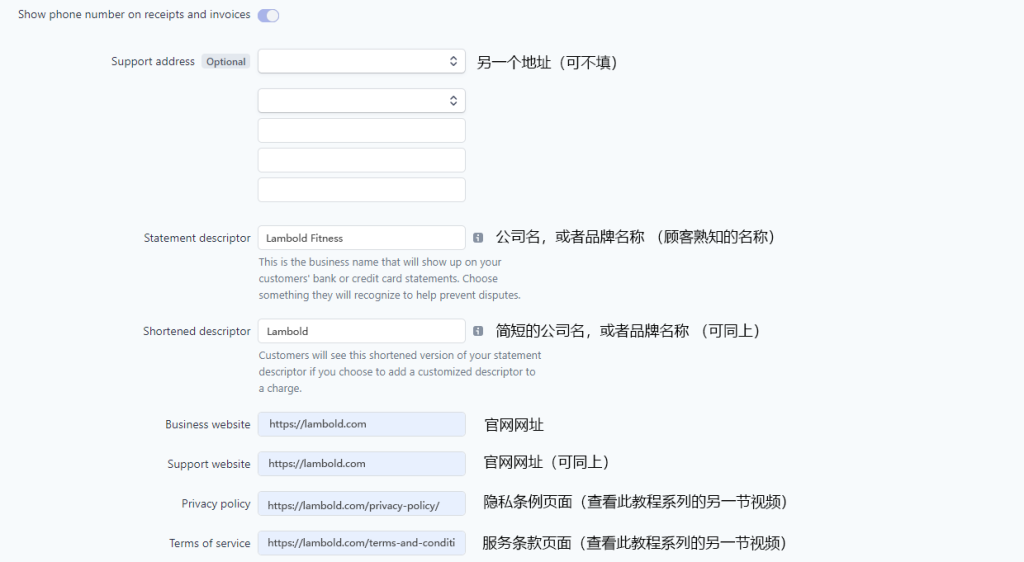Open the first Support address dropdown

[361, 61]
